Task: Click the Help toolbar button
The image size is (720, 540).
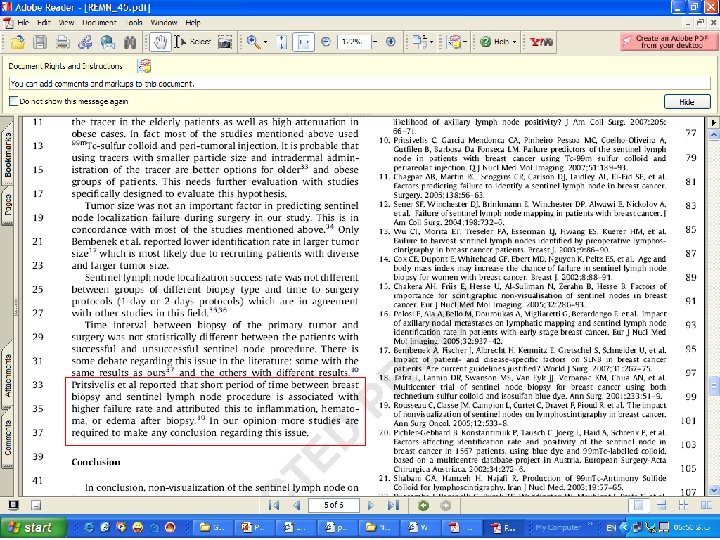Action: [494, 42]
